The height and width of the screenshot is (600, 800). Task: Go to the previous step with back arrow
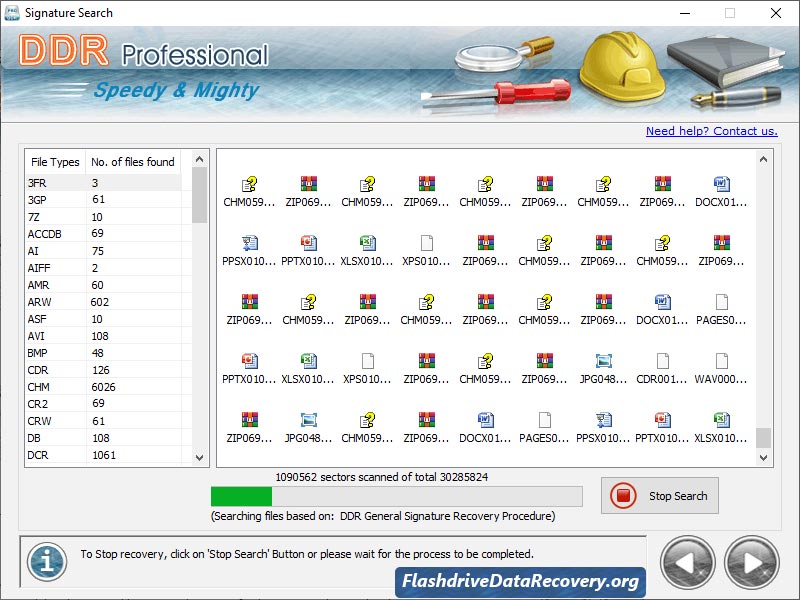pyautogui.click(x=687, y=562)
